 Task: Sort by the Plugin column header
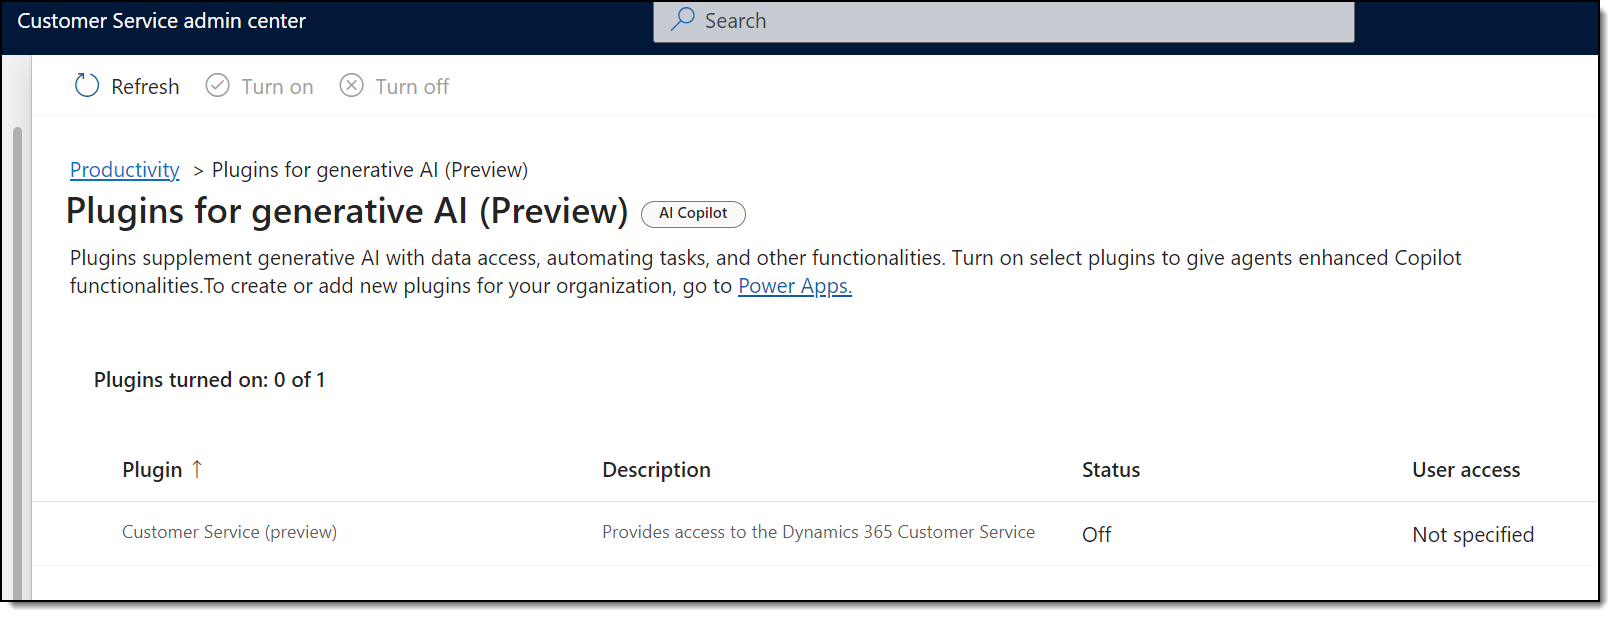(152, 470)
